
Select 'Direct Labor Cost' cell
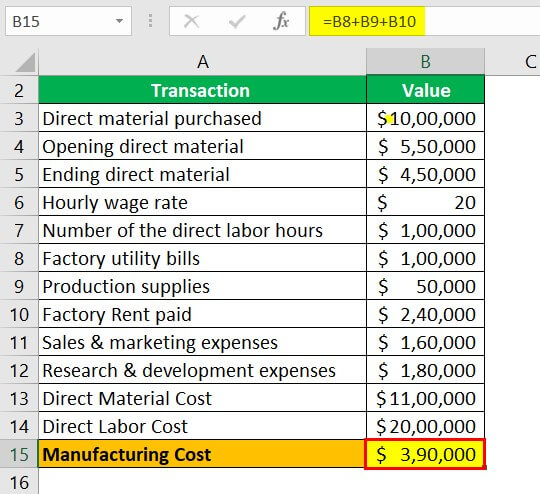(202, 426)
